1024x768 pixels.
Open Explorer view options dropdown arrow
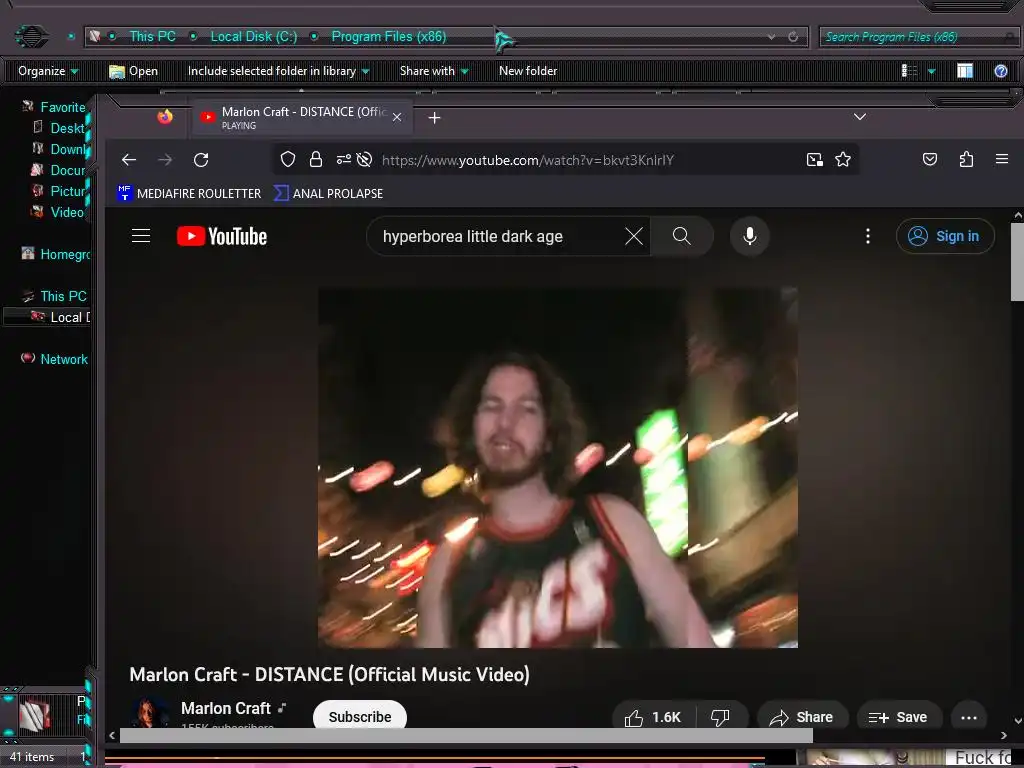click(x=931, y=71)
